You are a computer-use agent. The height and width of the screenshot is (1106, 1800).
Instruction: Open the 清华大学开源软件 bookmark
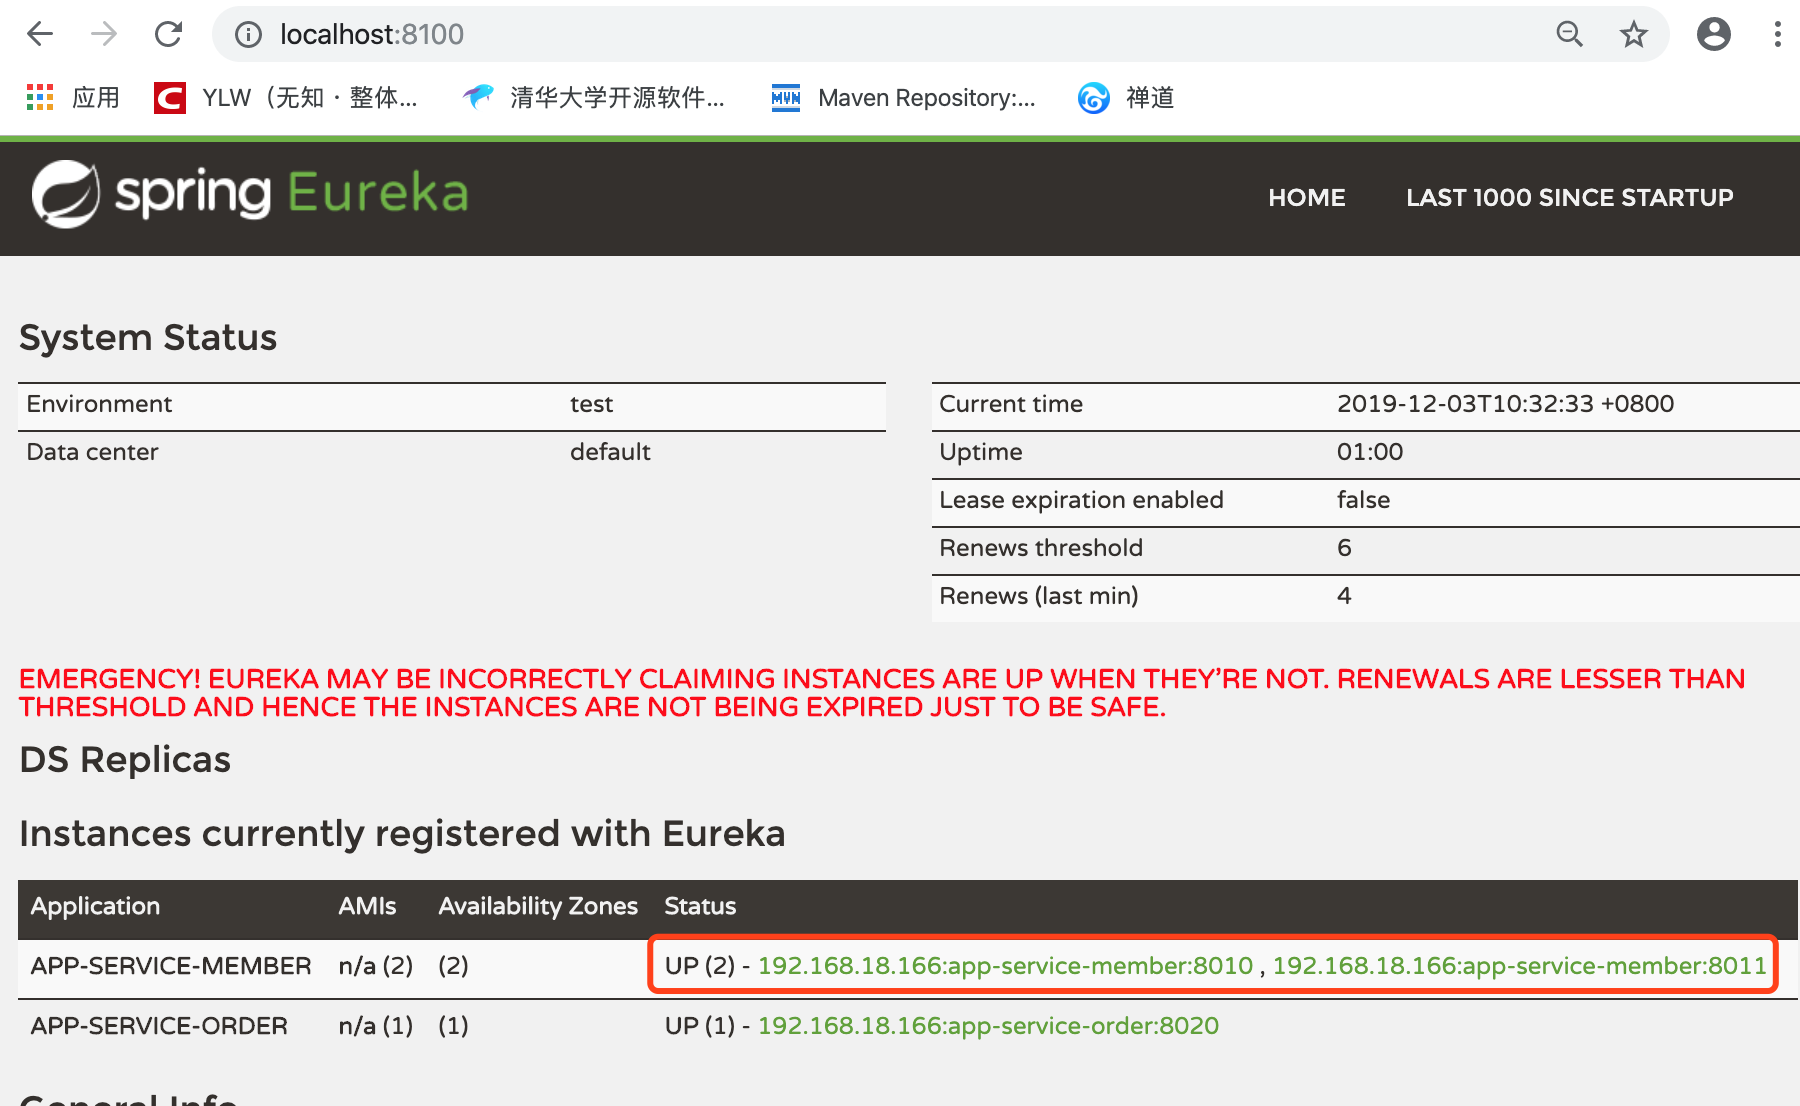pyautogui.click(x=594, y=97)
